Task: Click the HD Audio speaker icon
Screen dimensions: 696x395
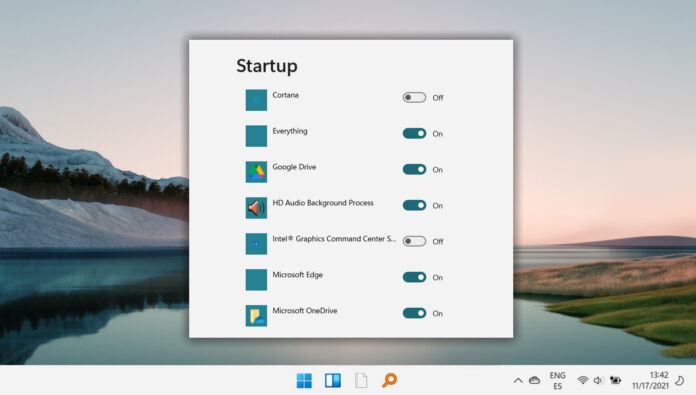Action: point(256,208)
